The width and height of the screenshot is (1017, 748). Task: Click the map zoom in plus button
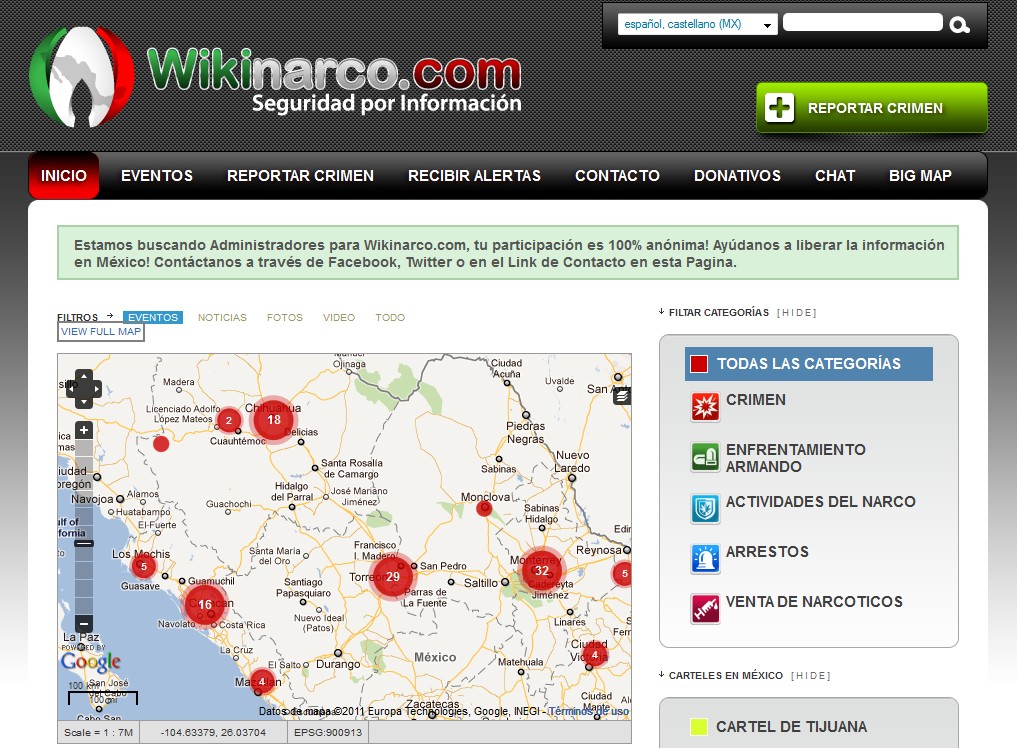84,431
